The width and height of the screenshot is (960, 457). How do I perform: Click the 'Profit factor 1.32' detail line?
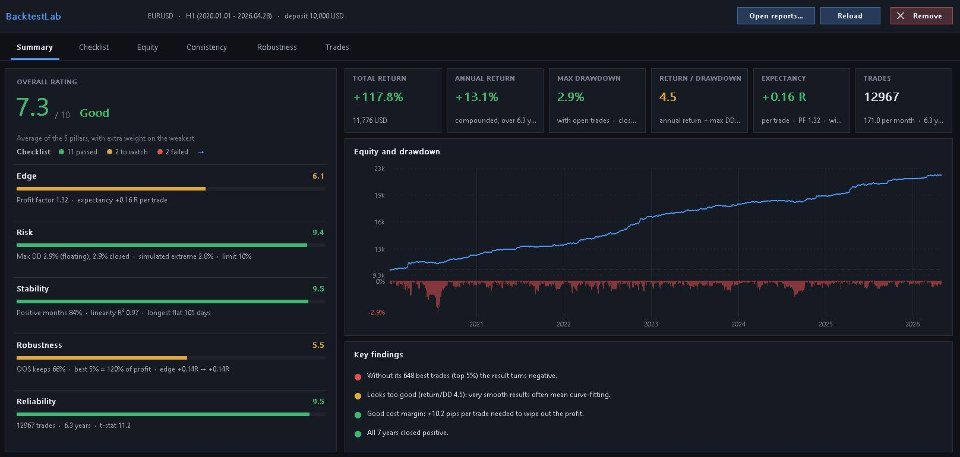pyautogui.click(x=92, y=200)
